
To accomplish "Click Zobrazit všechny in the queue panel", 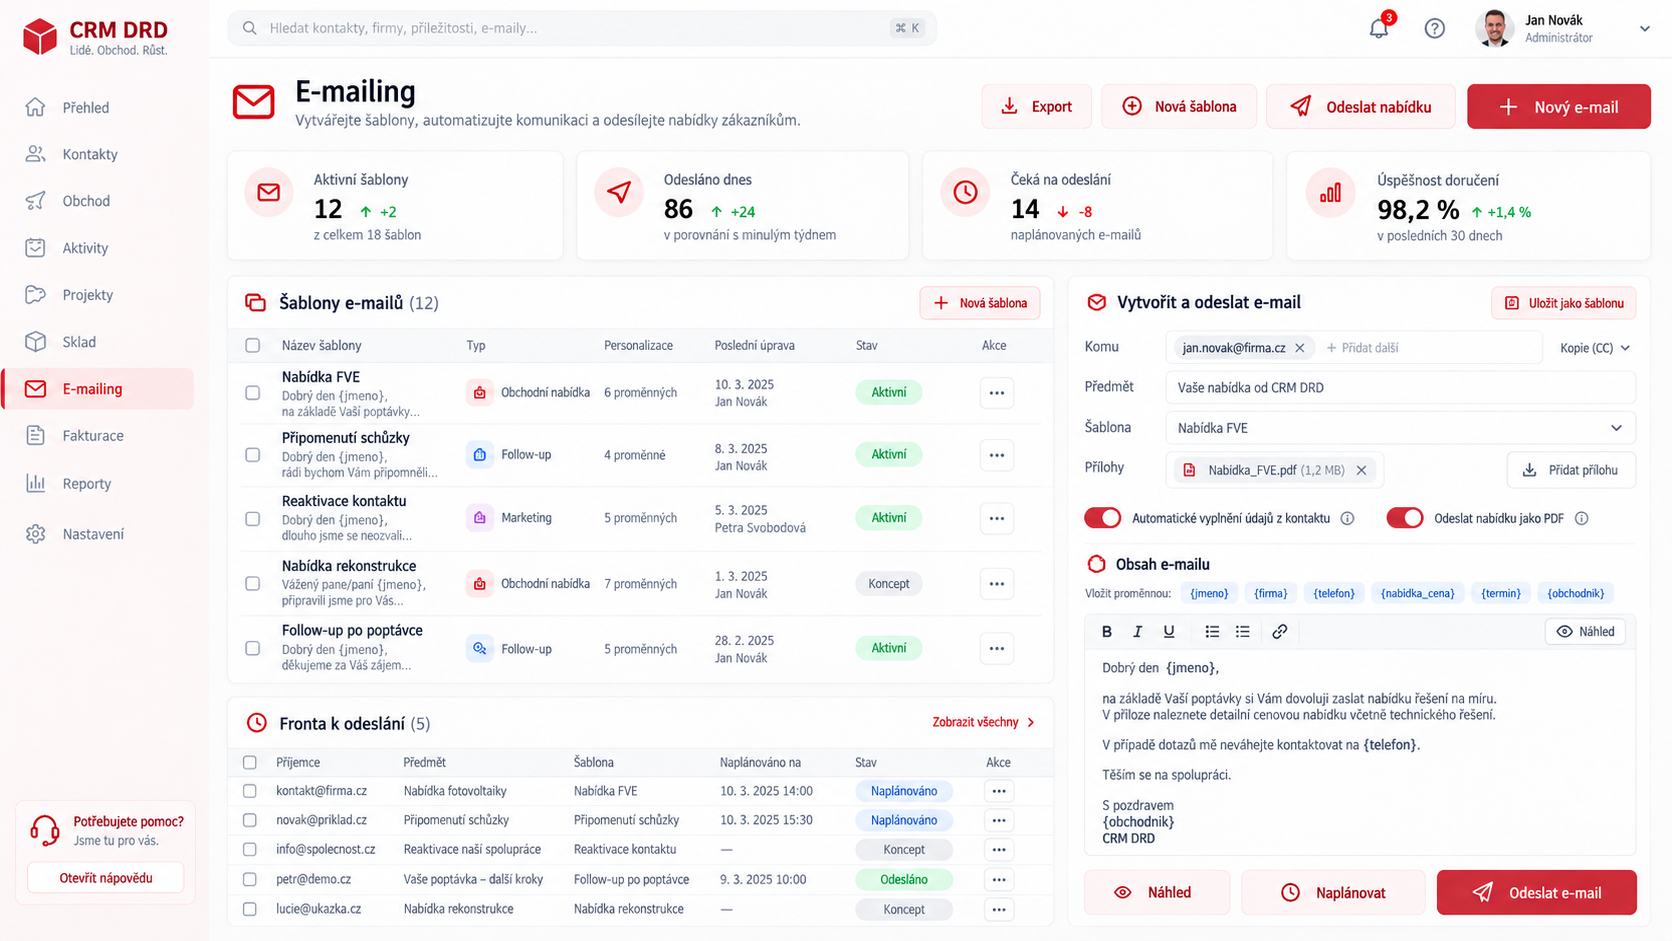I will 983,722.
